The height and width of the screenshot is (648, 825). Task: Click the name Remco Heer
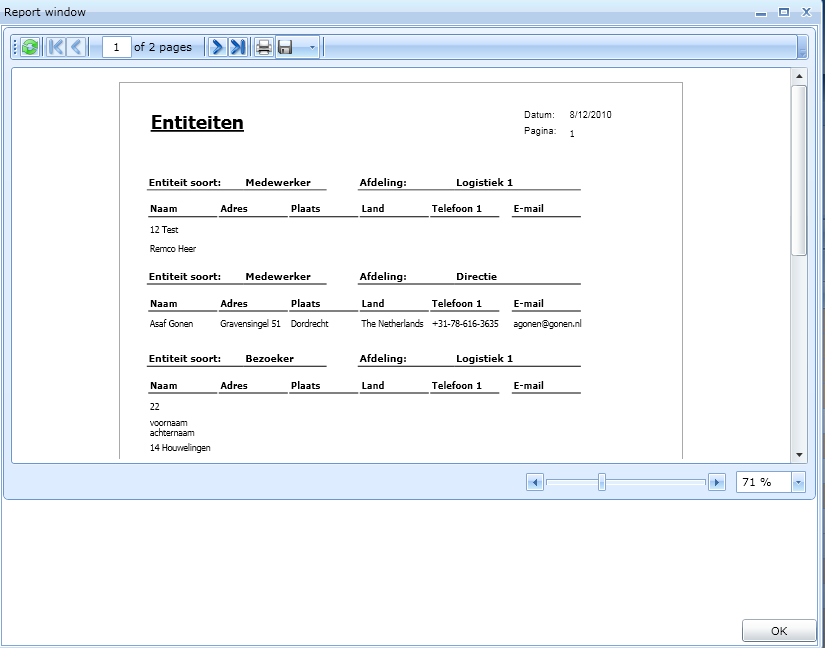[x=173, y=249]
